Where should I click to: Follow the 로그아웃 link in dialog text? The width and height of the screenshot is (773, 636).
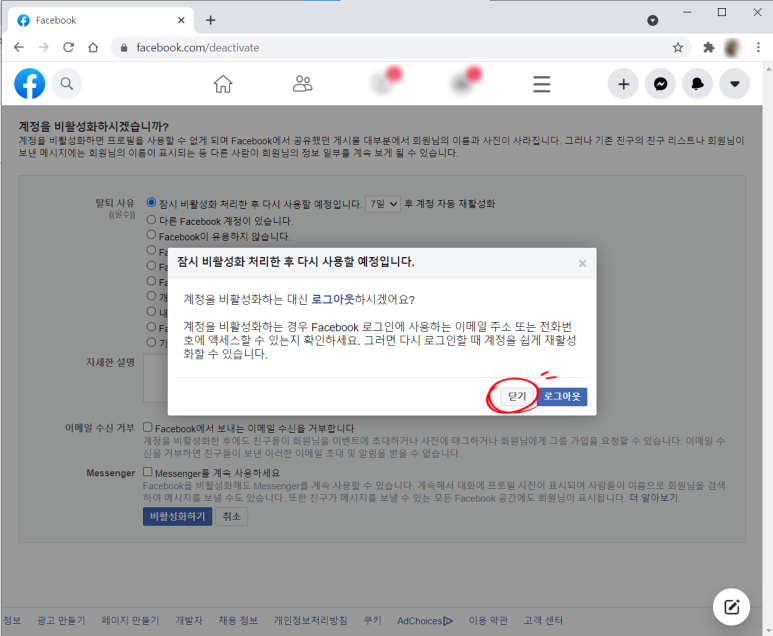[x=333, y=299]
